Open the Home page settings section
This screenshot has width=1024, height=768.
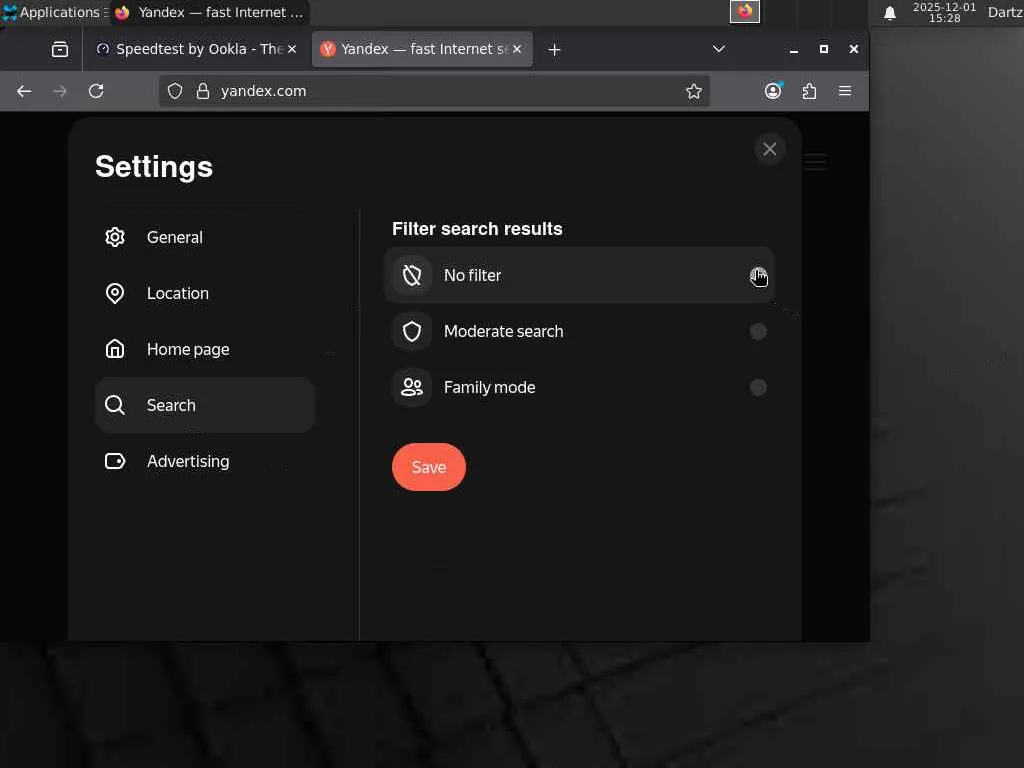click(204, 349)
